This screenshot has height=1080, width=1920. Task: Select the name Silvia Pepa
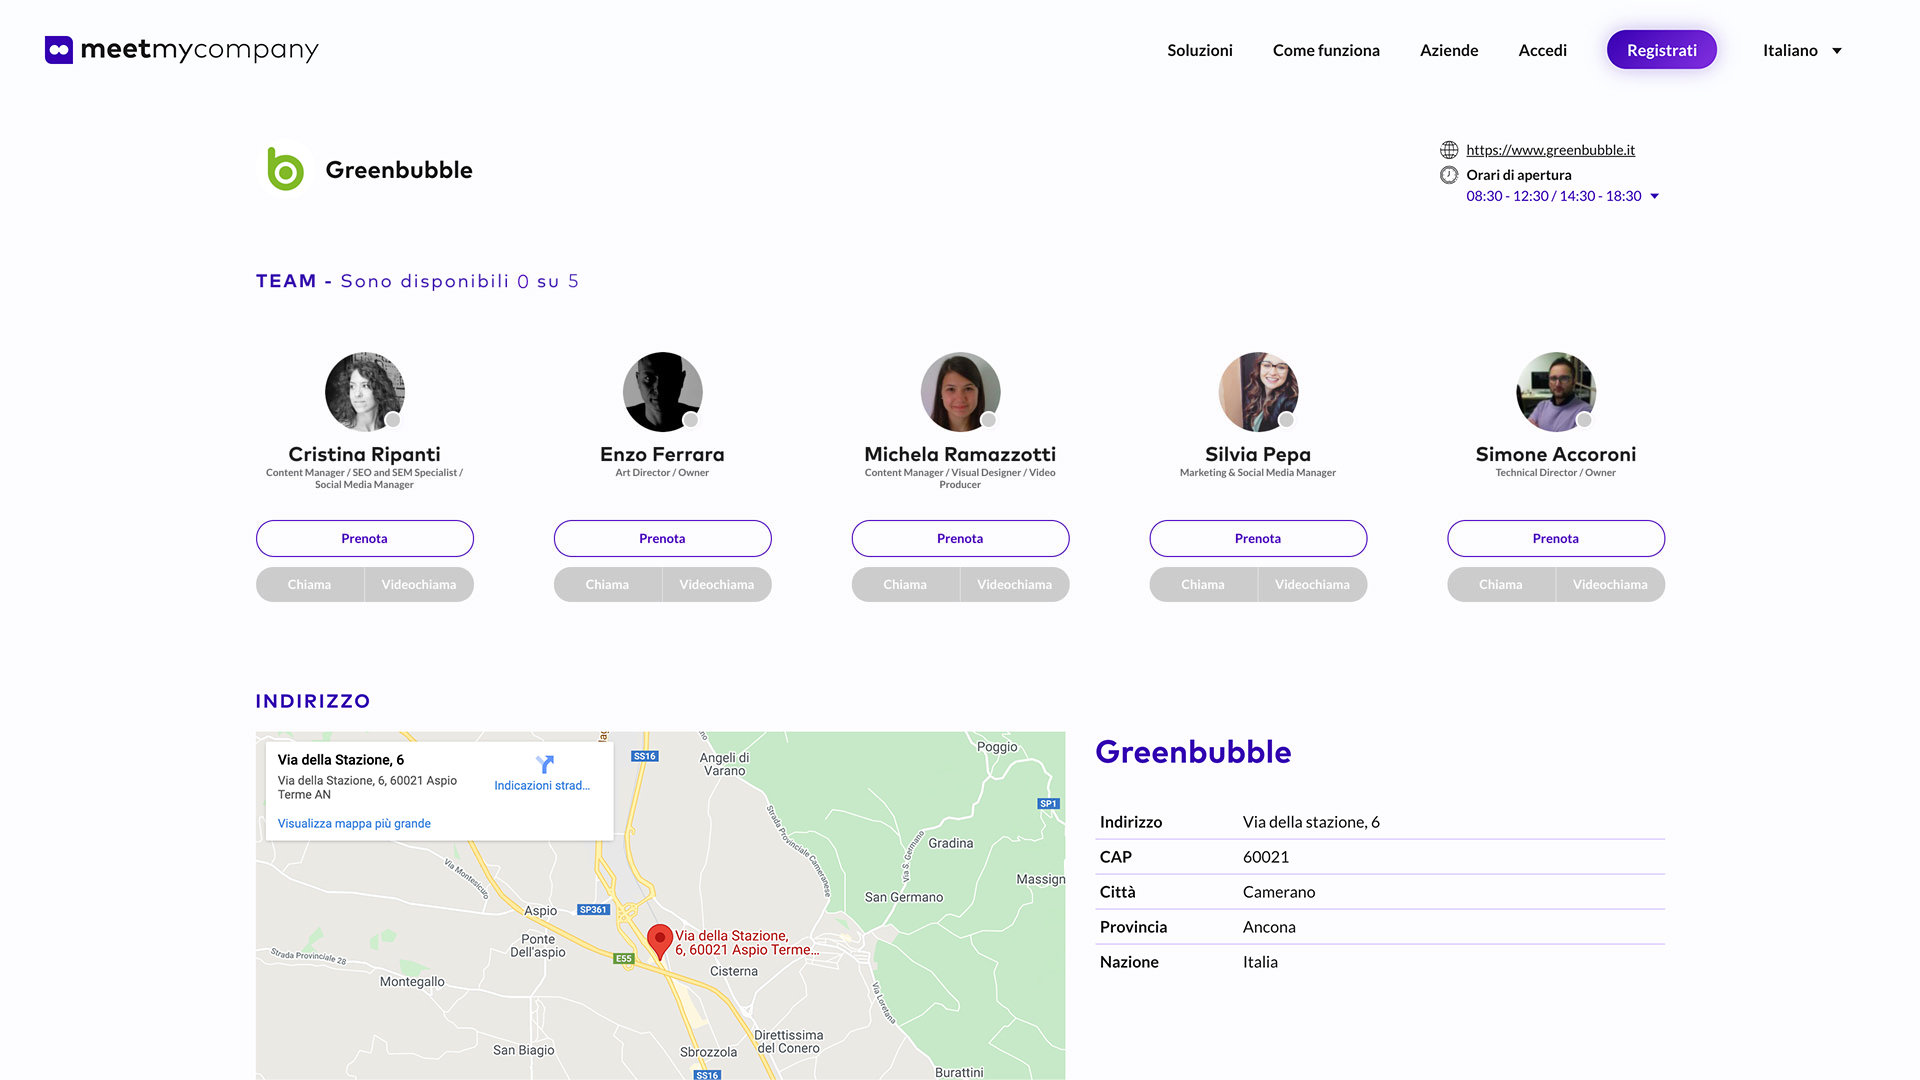[x=1258, y=454]
